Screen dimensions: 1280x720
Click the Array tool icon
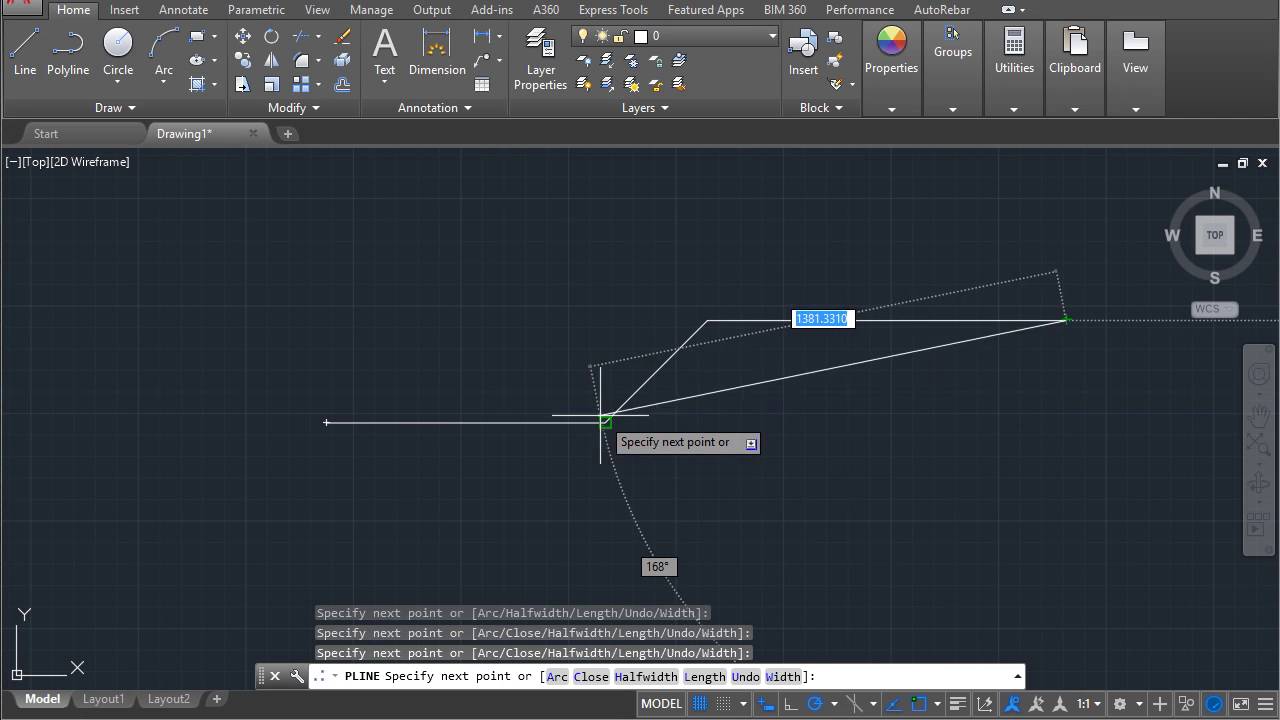(x=301, y=85)
